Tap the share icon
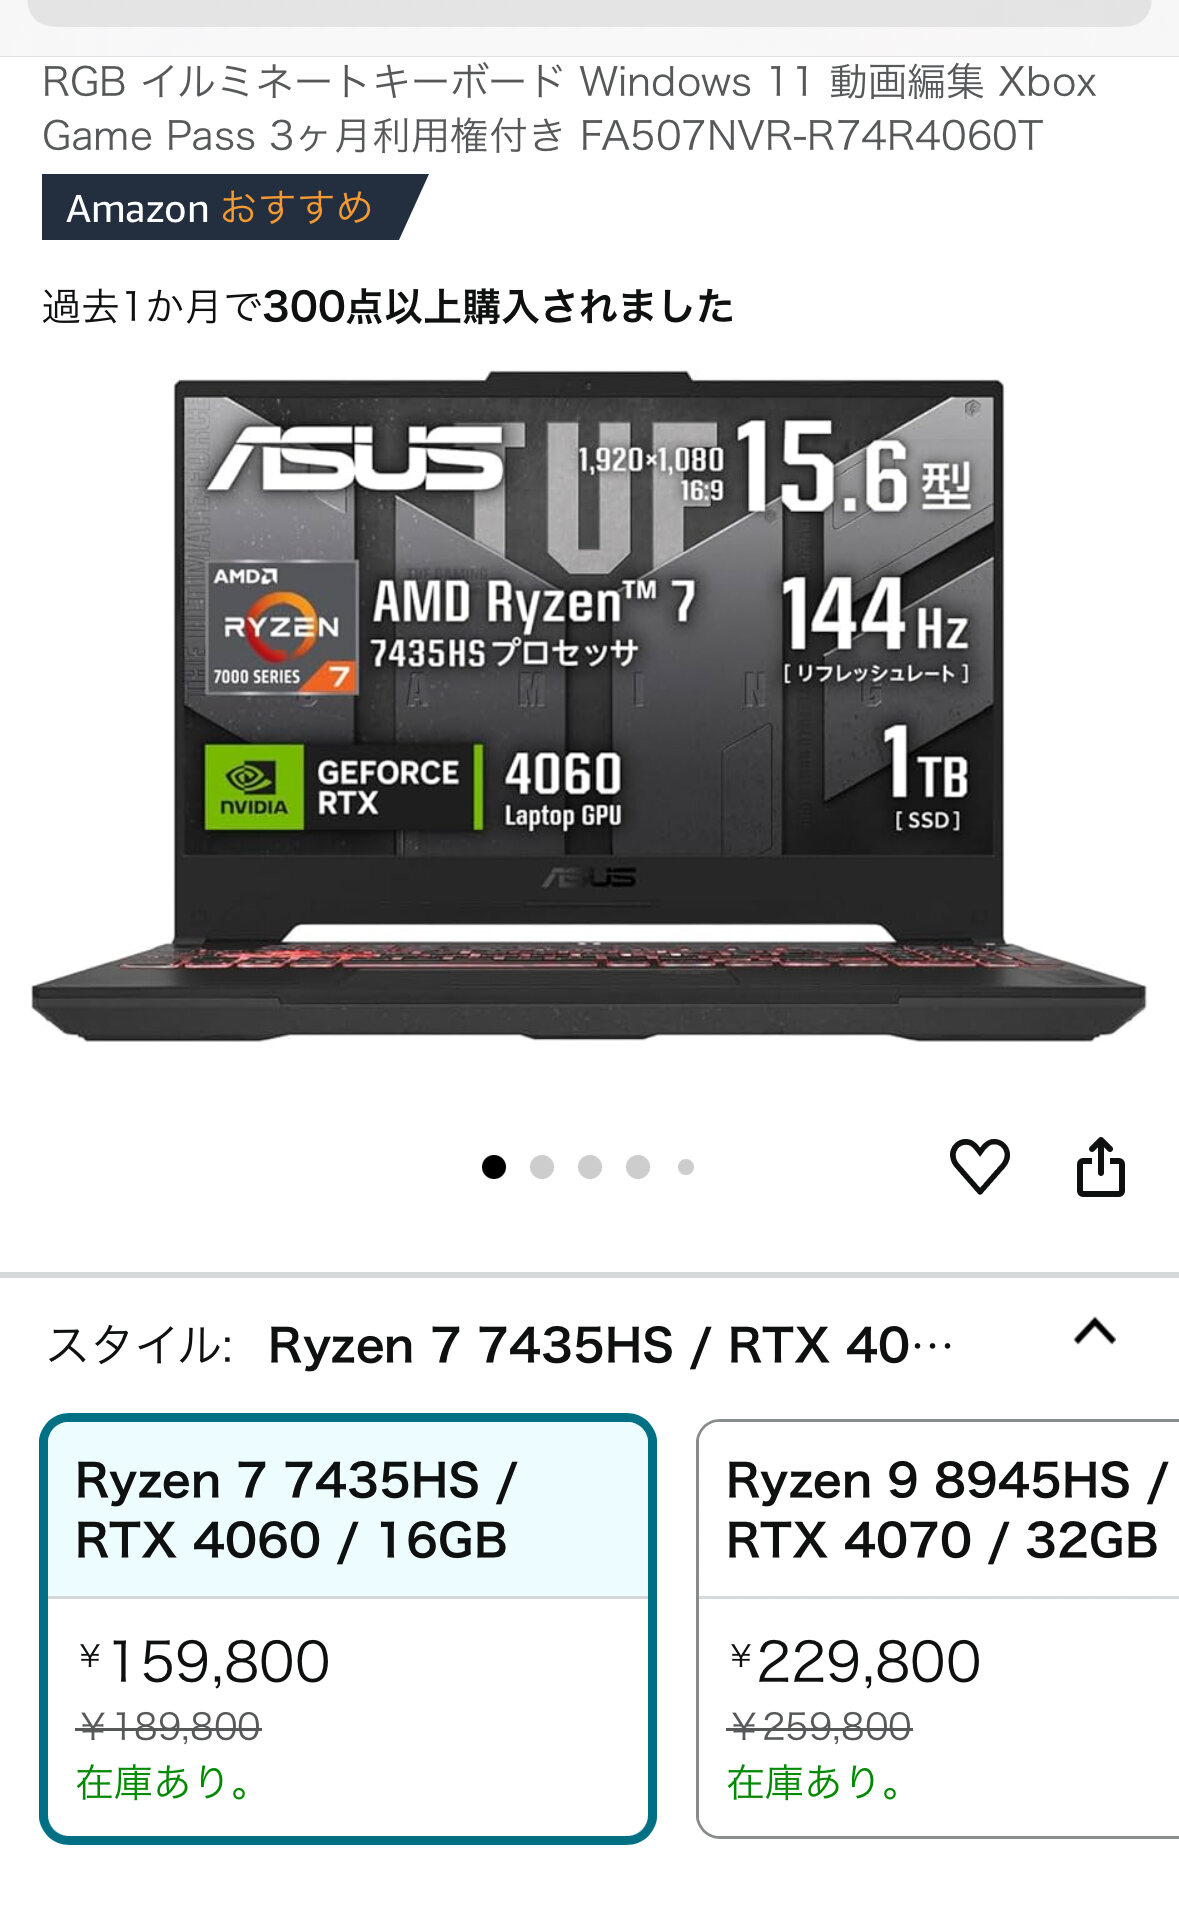1179x1927 pixels. [1100, 1166]
